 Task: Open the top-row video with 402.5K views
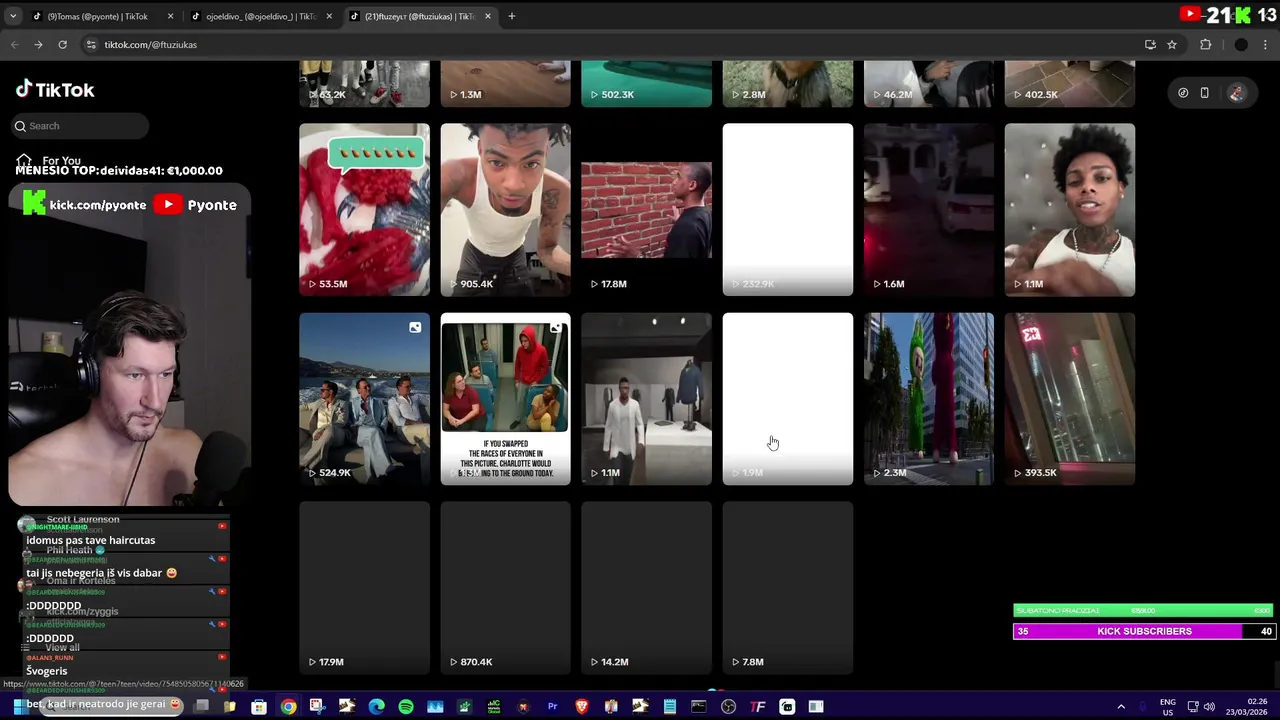click(x=1069, y=84)
